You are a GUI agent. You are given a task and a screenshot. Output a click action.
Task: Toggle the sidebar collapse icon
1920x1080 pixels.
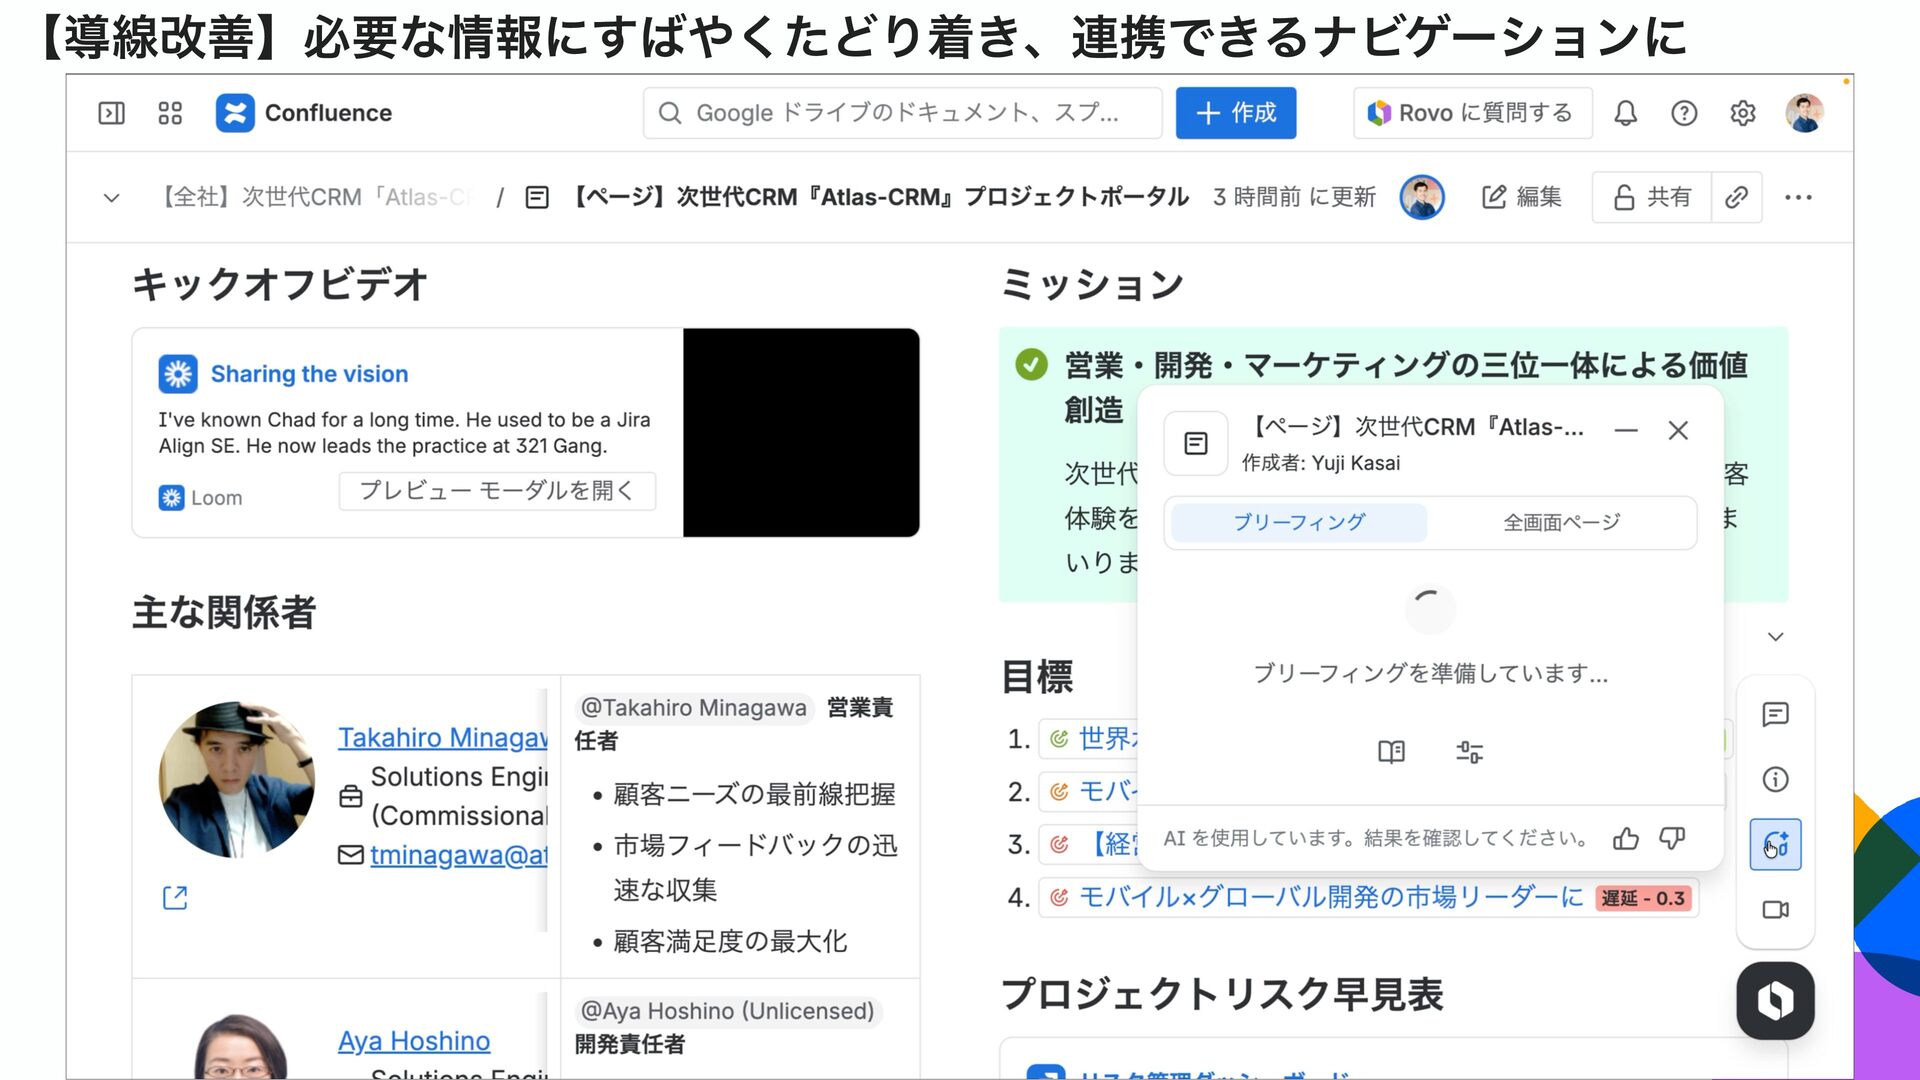click(111, 113)
